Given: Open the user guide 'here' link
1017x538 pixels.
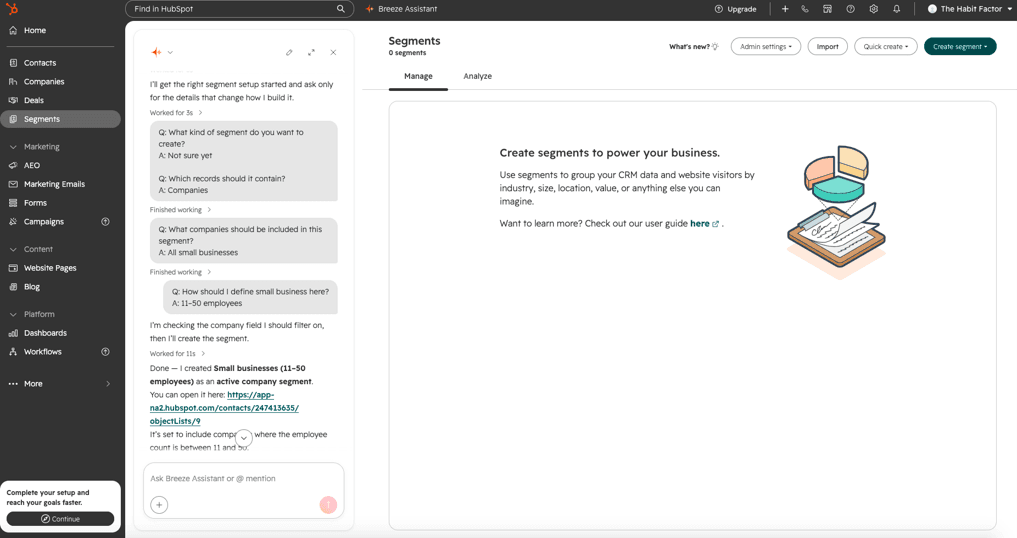Looking at the screenshot, I should pos(704,224).
